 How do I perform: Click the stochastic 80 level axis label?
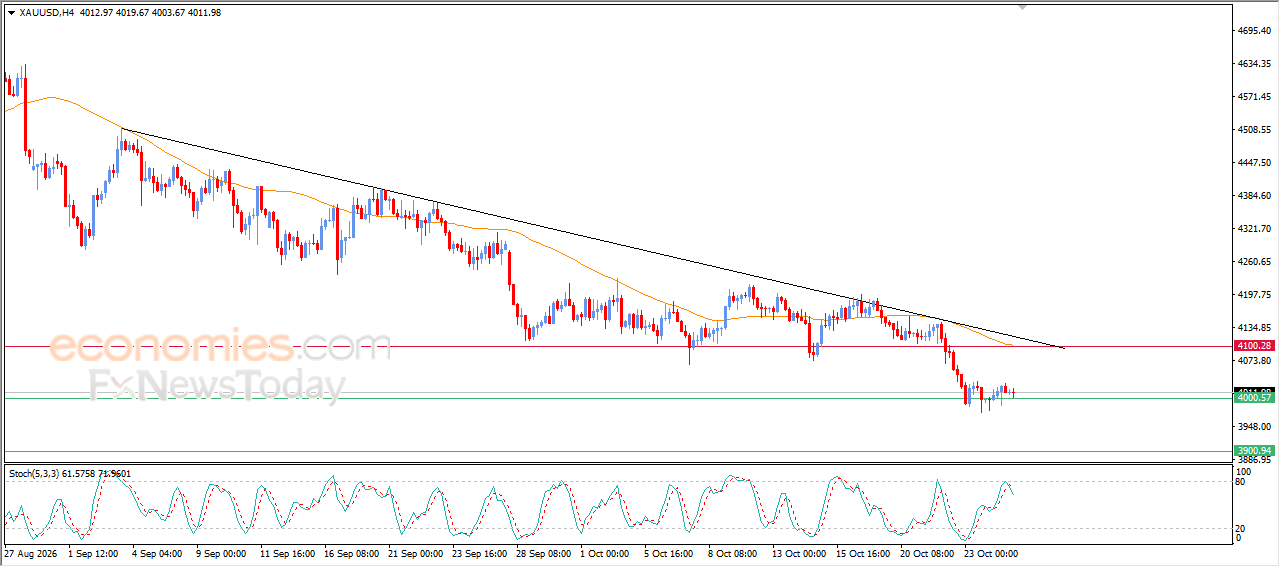(1241, 482)
